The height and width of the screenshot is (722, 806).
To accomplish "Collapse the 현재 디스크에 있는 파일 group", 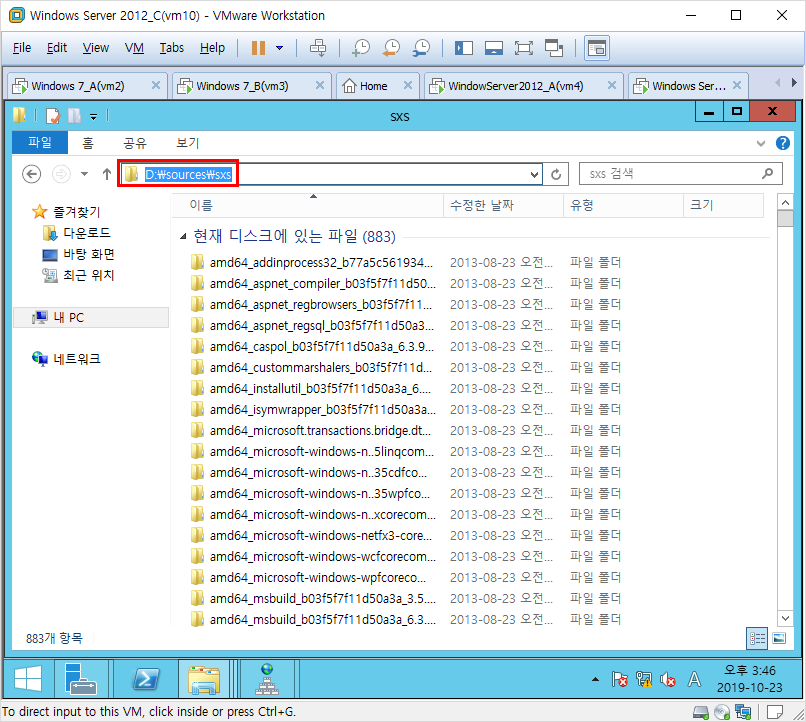I will tap(183, 236).
